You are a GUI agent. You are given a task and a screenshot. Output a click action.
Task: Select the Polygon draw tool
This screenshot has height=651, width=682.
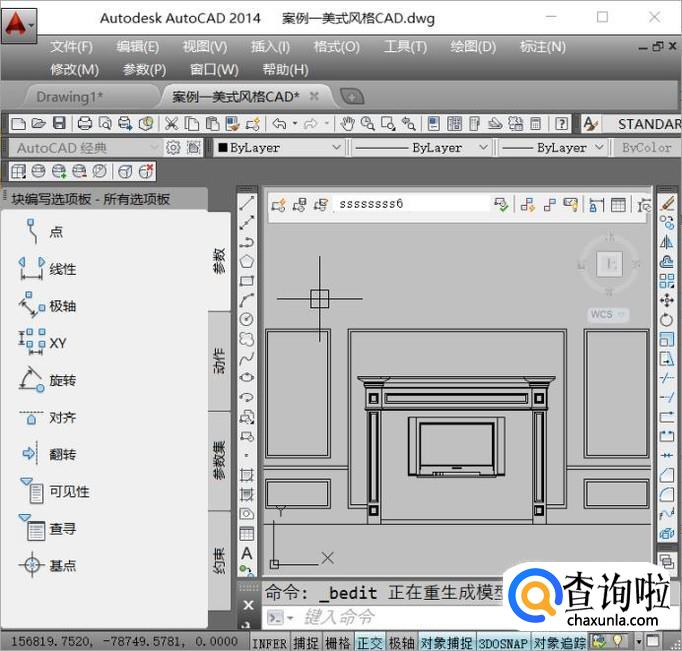click(x=247, y=261)
